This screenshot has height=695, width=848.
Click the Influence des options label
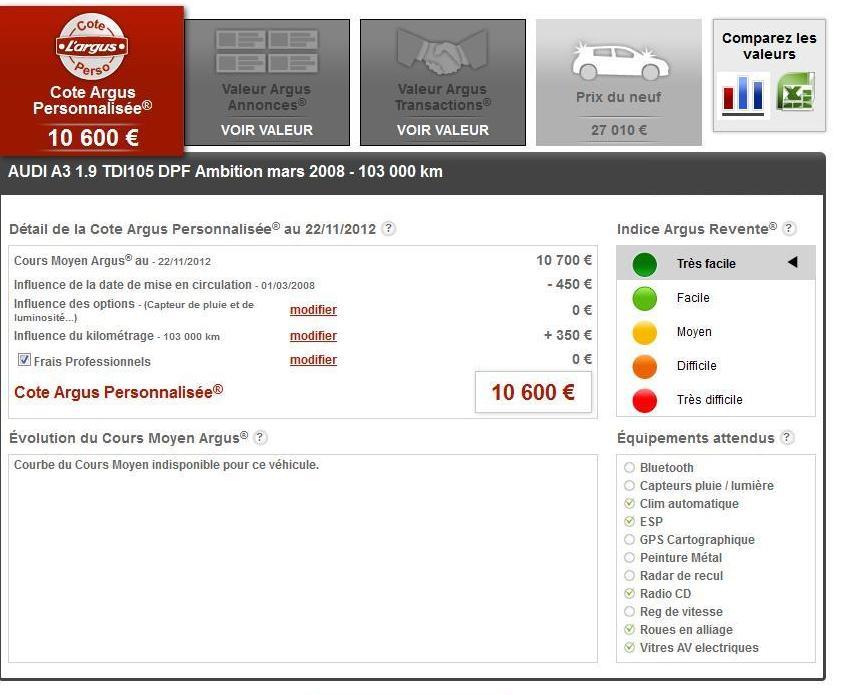[x=134, y=310]
